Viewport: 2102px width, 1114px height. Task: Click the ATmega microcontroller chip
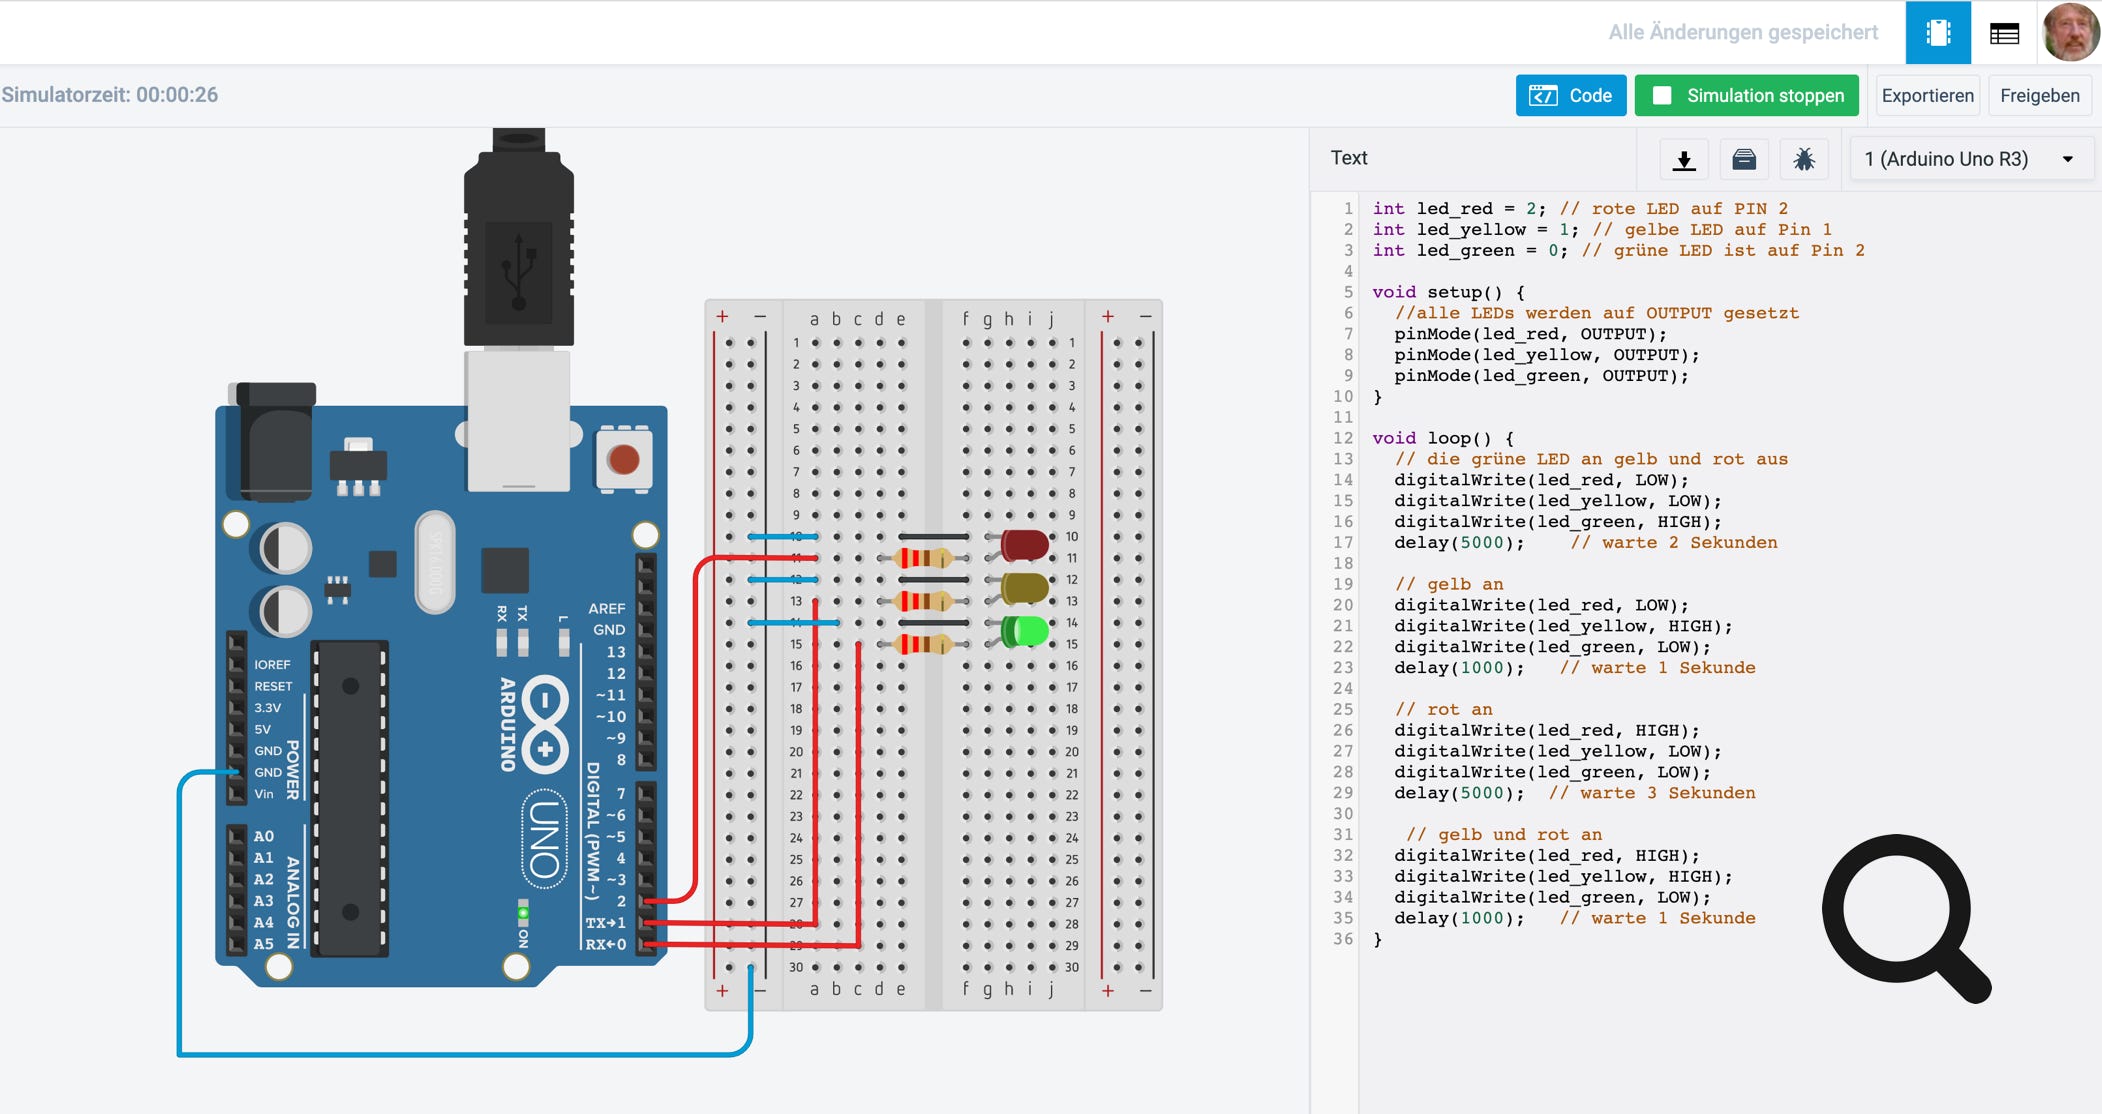(349, 799)
